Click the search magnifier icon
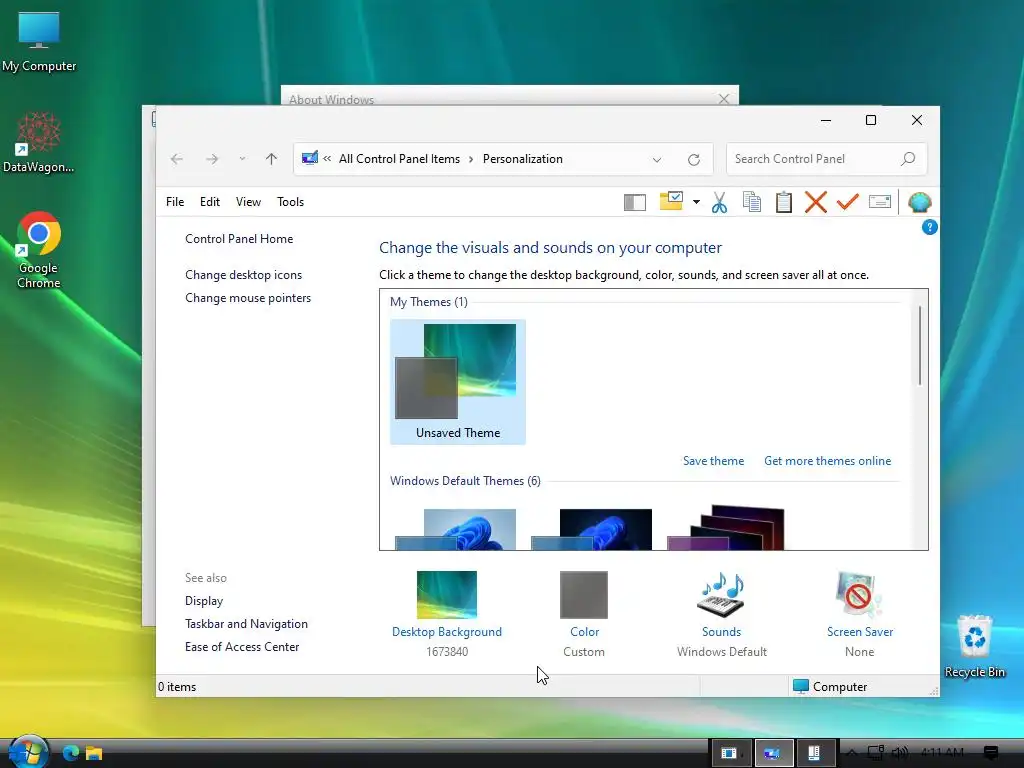This screenshot has width=1024, height=768. point(908,159)
